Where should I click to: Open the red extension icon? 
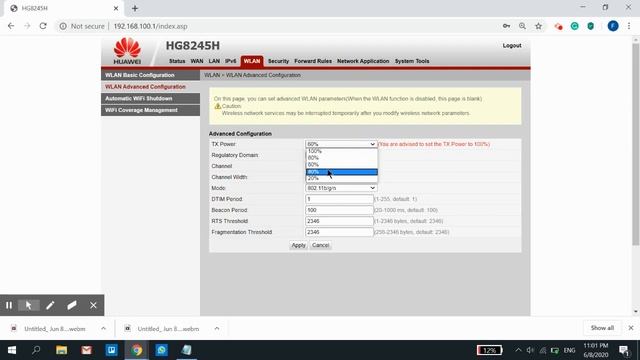point(558,26)
